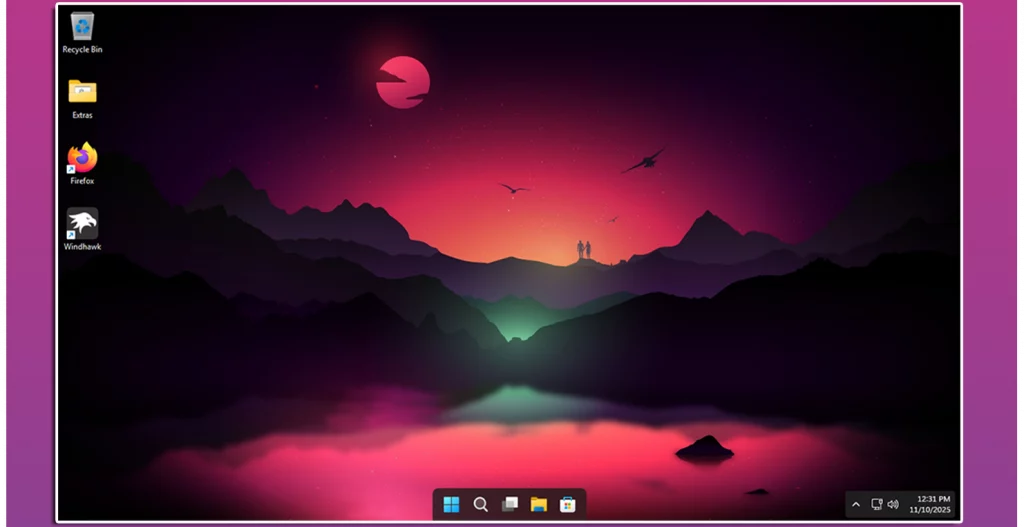Click the network icon in system tray
The height and width of the screenshot is (527, 1024).
pos(876,504)
